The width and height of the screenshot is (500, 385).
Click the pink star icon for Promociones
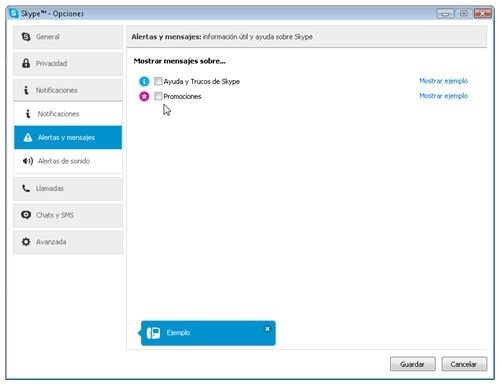[144, 97]
